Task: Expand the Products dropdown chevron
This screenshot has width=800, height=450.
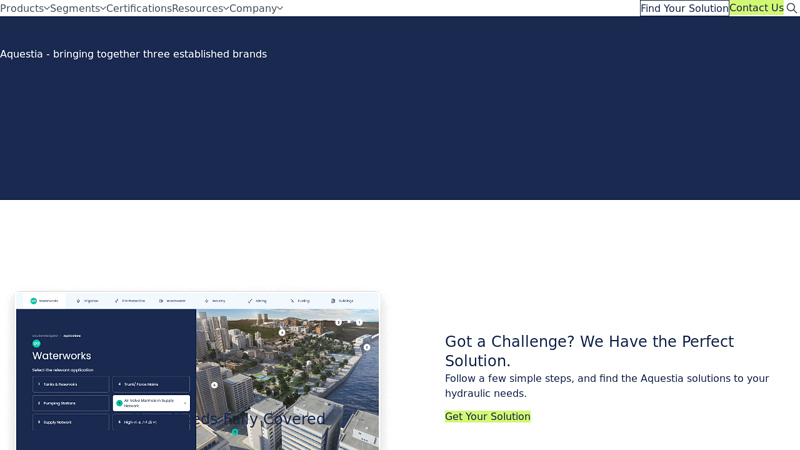Action: (x=47, y=8)
